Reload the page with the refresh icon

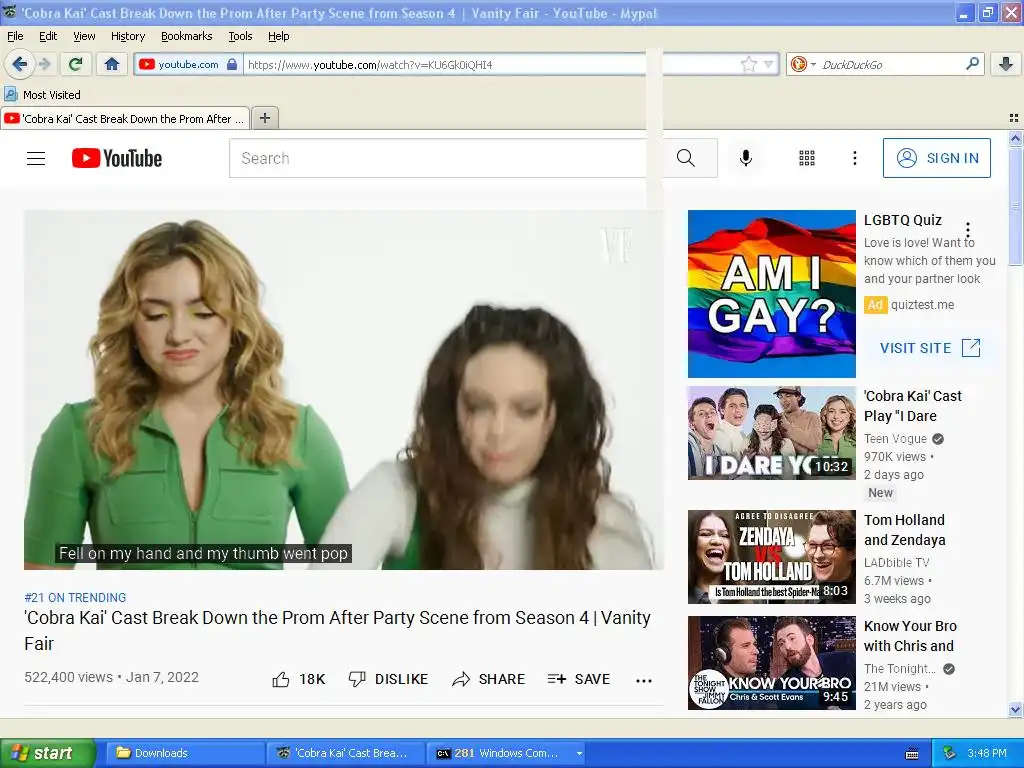(75, 64)
